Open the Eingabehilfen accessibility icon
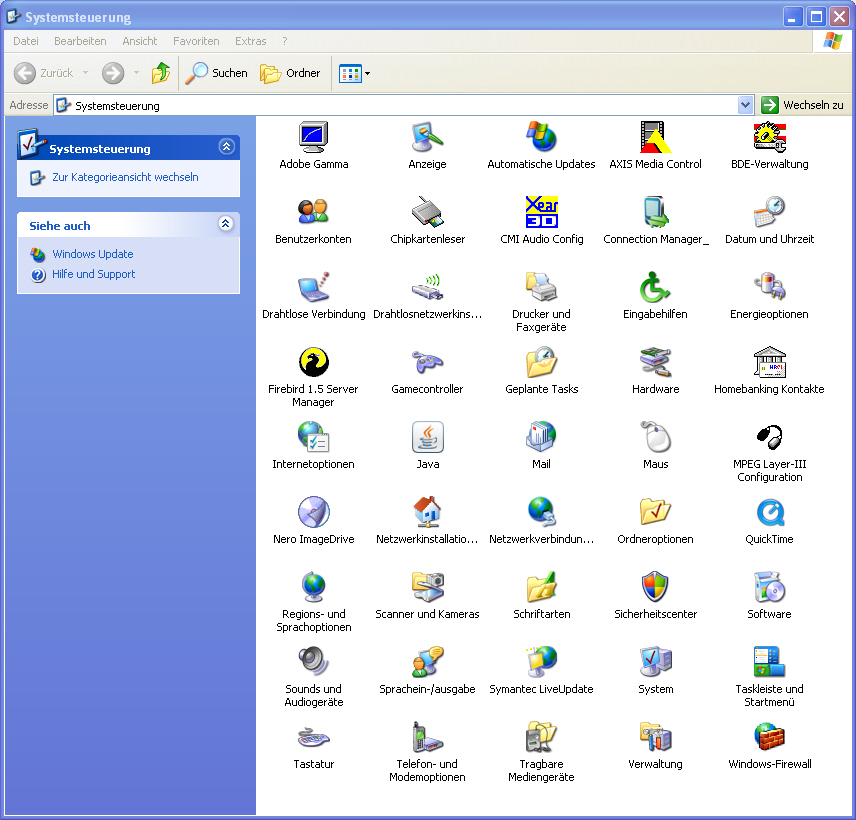Screen dimensions: 856x820 click(655, 287)
